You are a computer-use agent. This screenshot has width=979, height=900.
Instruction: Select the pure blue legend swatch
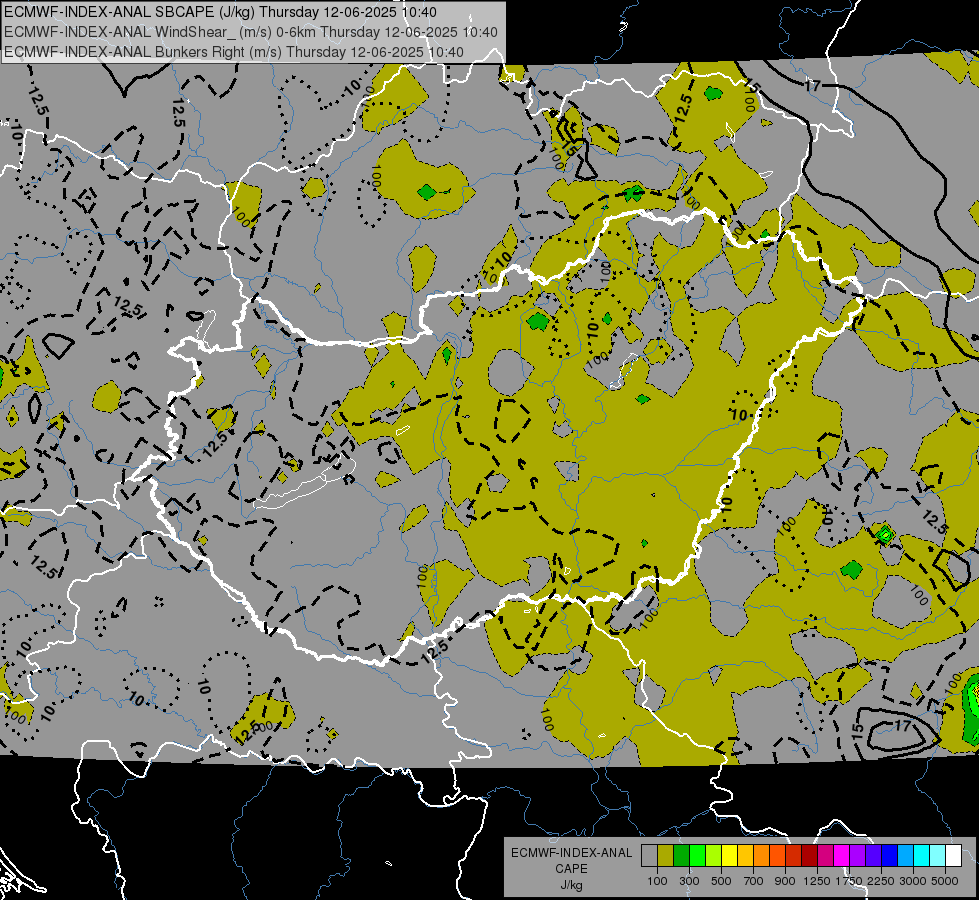pos(889,855)
